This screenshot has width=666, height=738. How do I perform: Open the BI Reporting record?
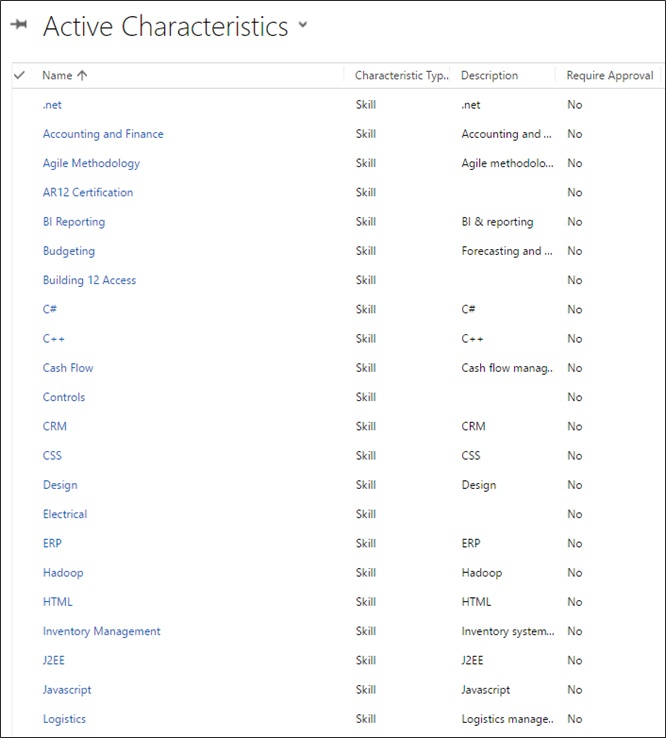pyautogui.click(x=74, y=222)
